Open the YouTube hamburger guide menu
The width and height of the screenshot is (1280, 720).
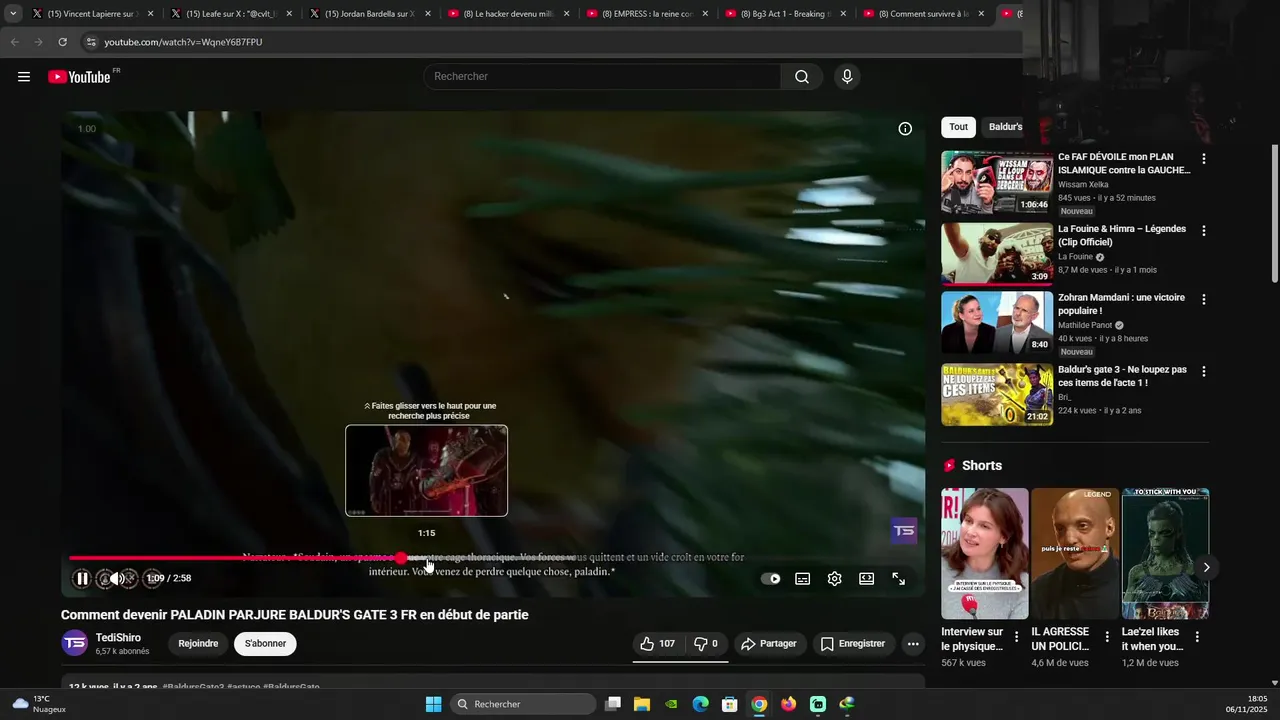pyautogui.click(x=24, y=77)
